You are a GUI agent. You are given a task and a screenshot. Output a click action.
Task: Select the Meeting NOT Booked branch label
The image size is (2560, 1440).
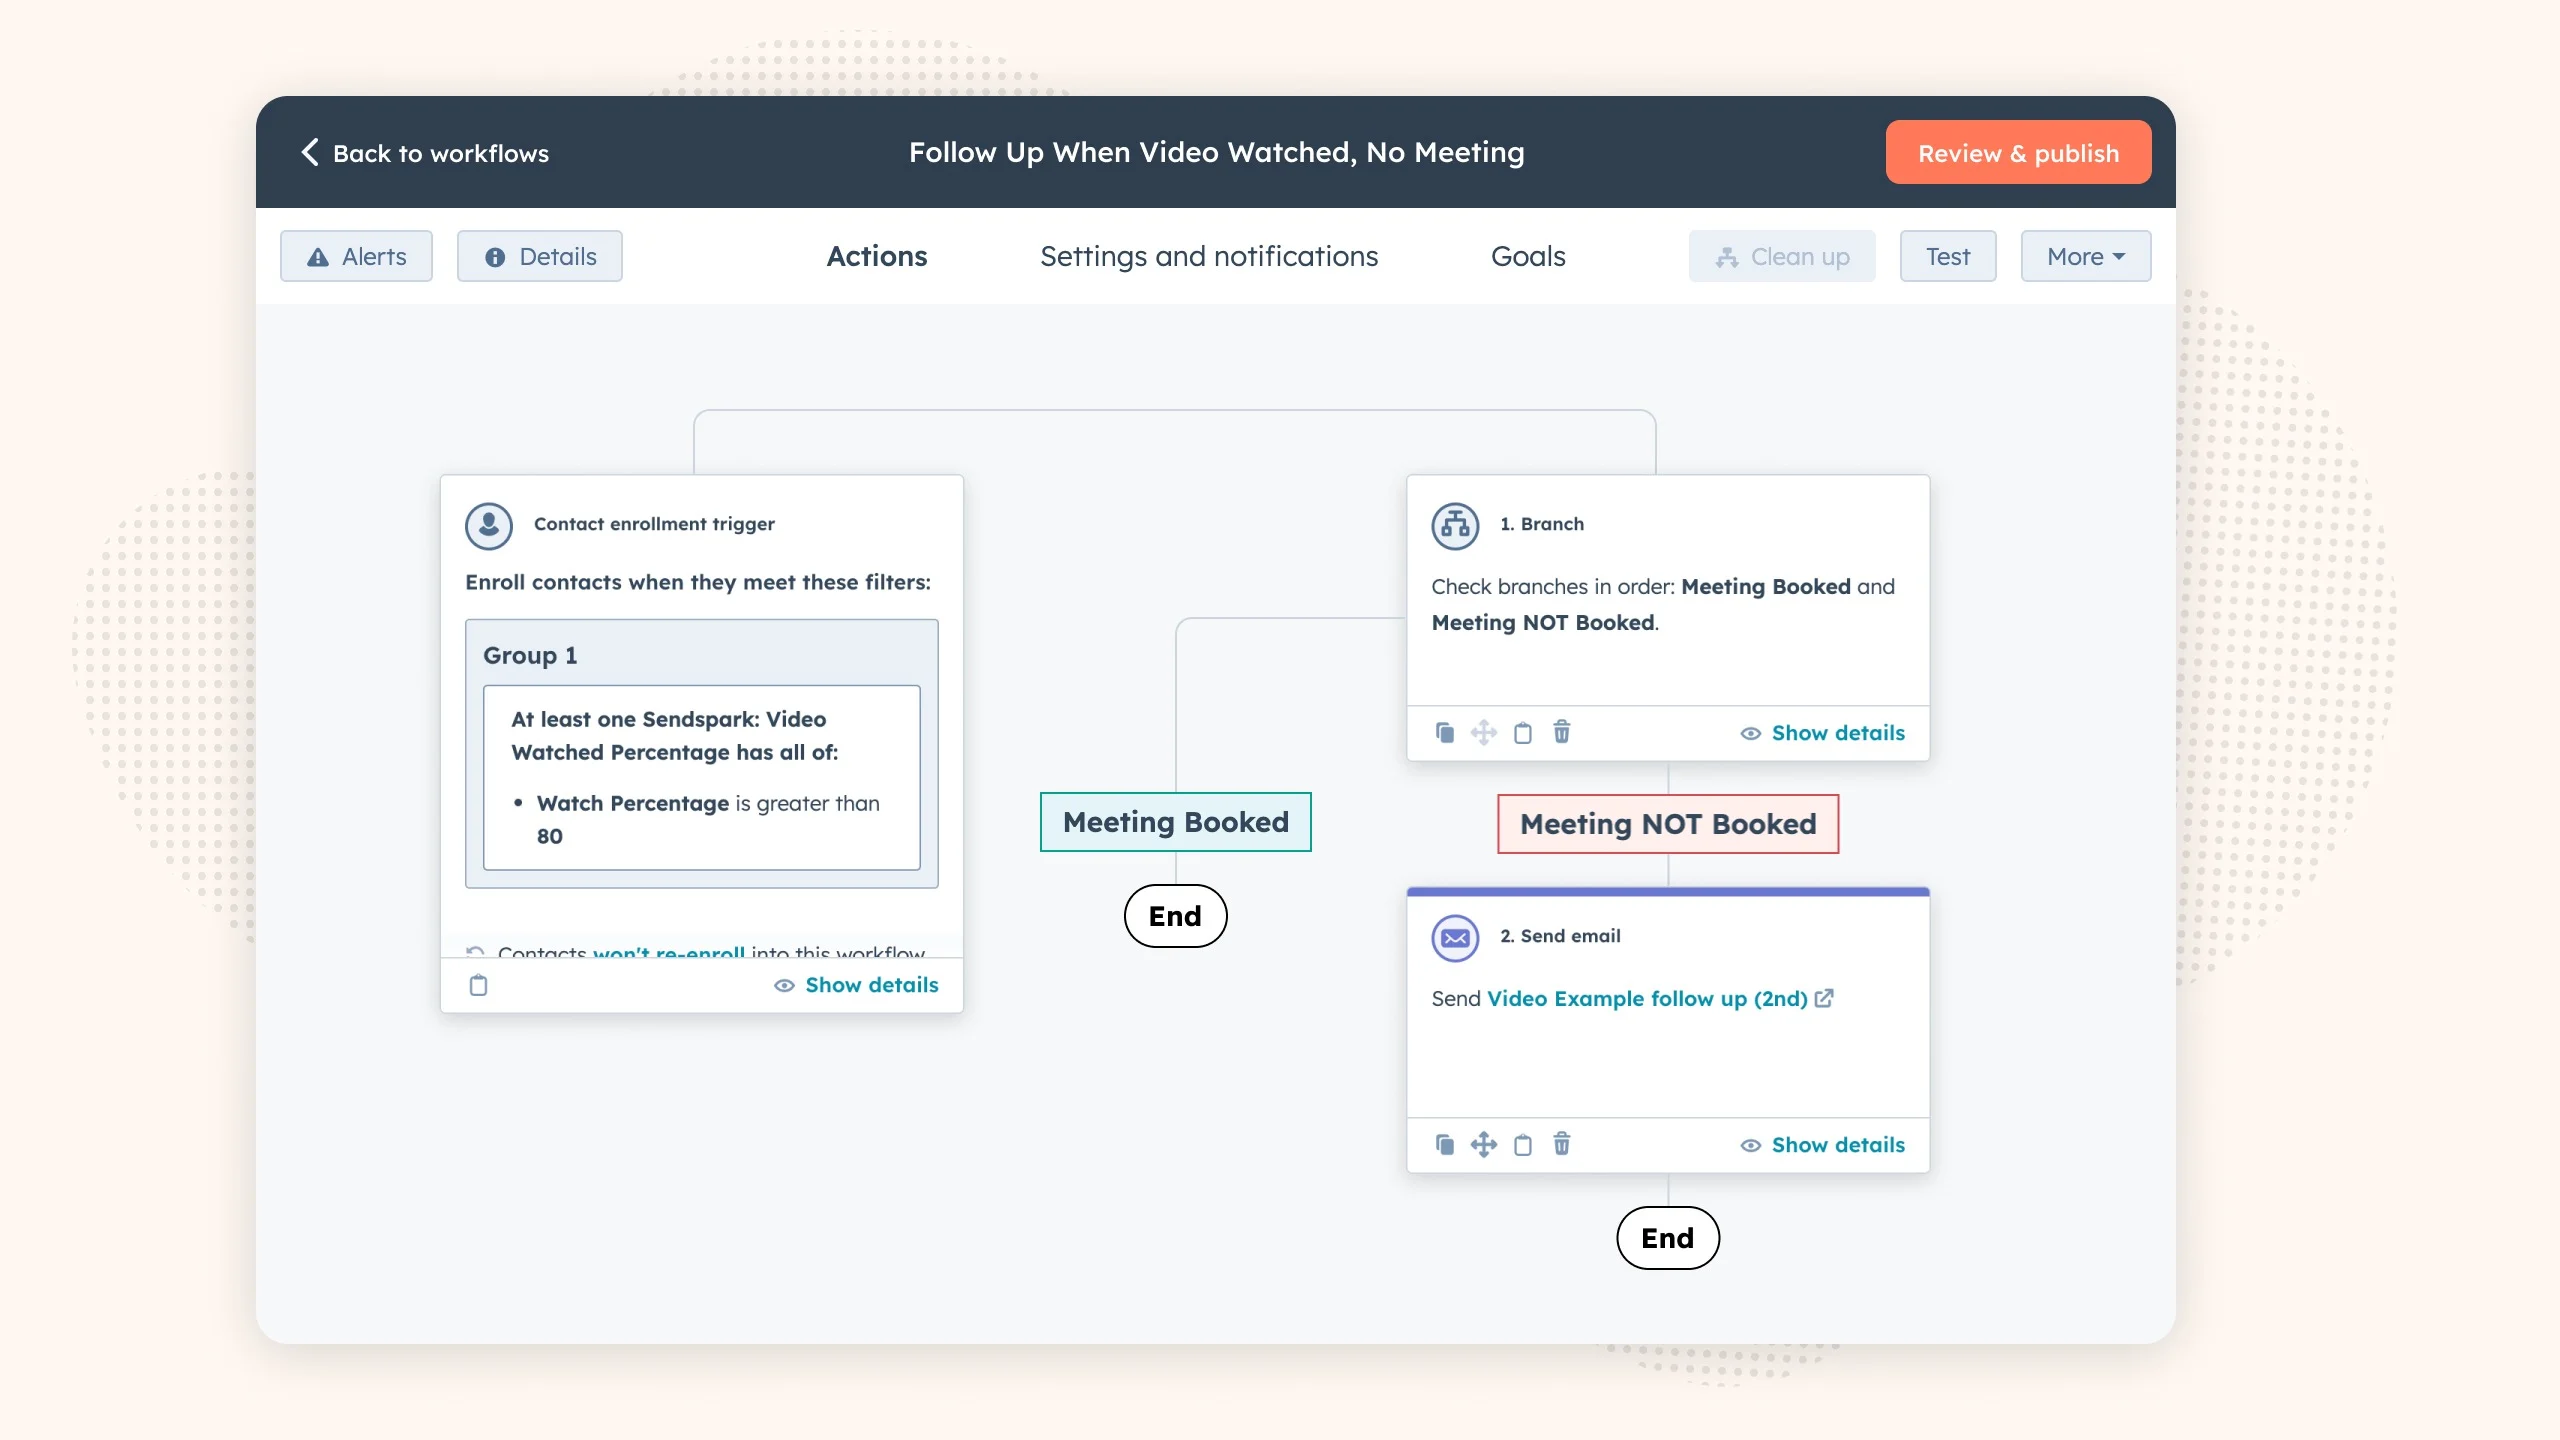[x=1667, y=824]
